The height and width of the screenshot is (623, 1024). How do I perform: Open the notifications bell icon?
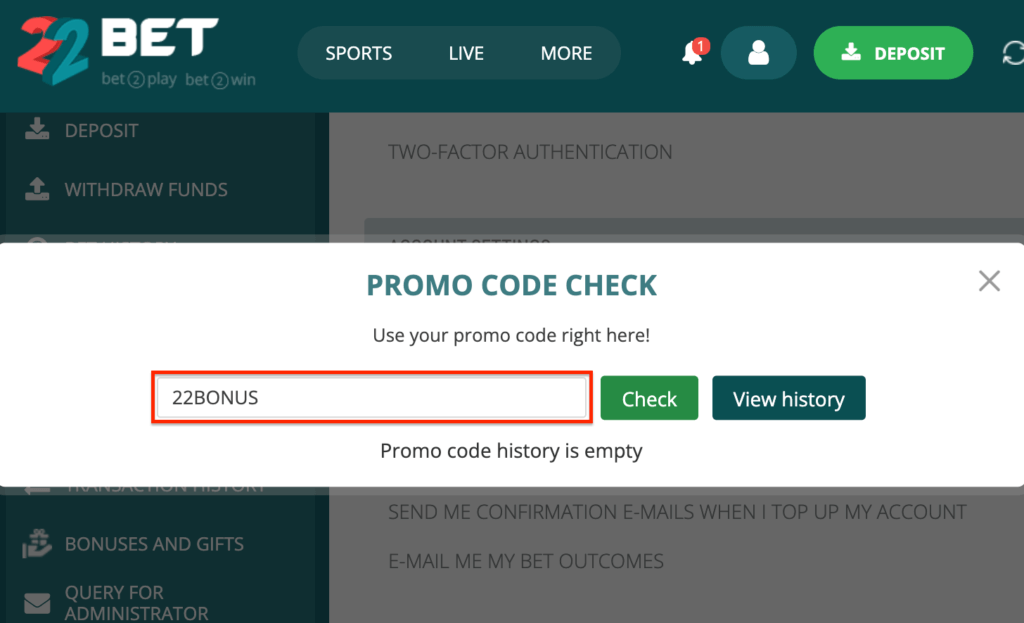(x=694, y=52)
